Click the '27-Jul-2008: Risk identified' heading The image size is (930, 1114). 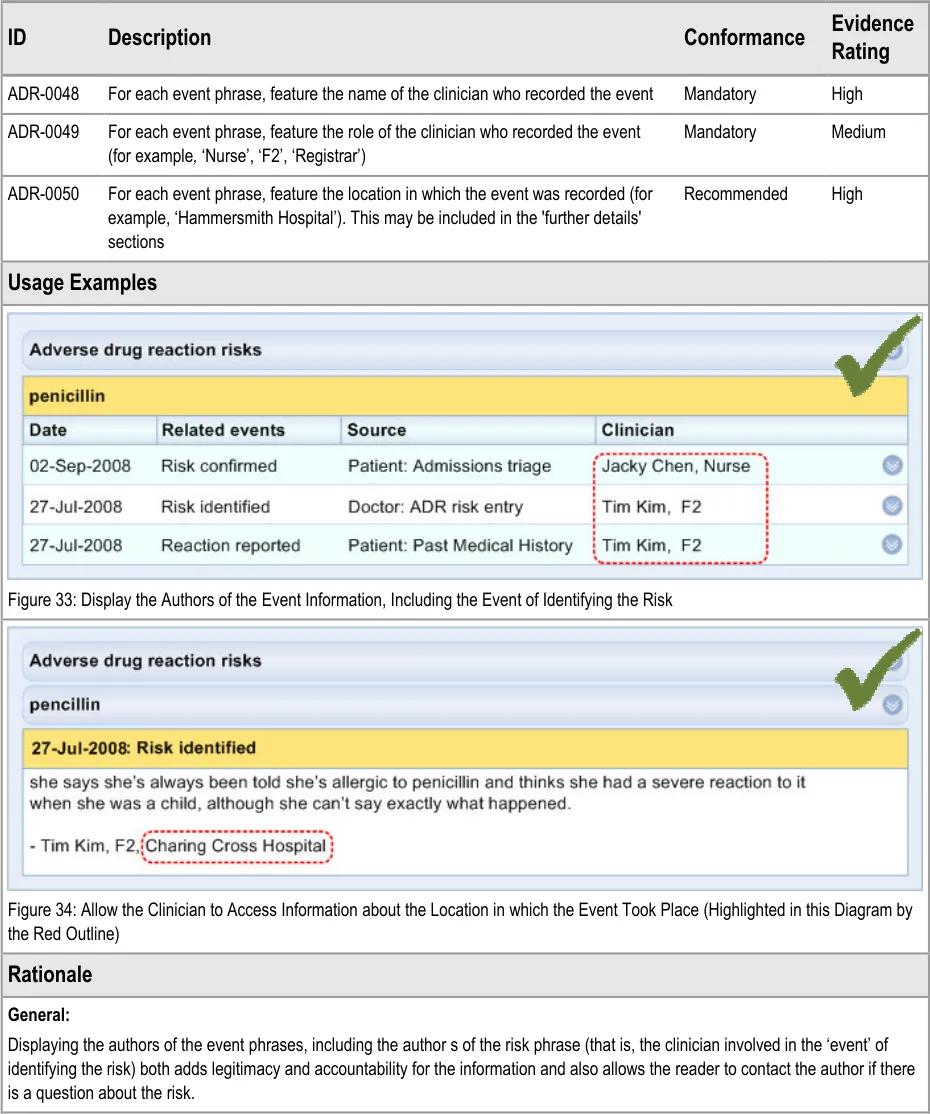(143, 748)
